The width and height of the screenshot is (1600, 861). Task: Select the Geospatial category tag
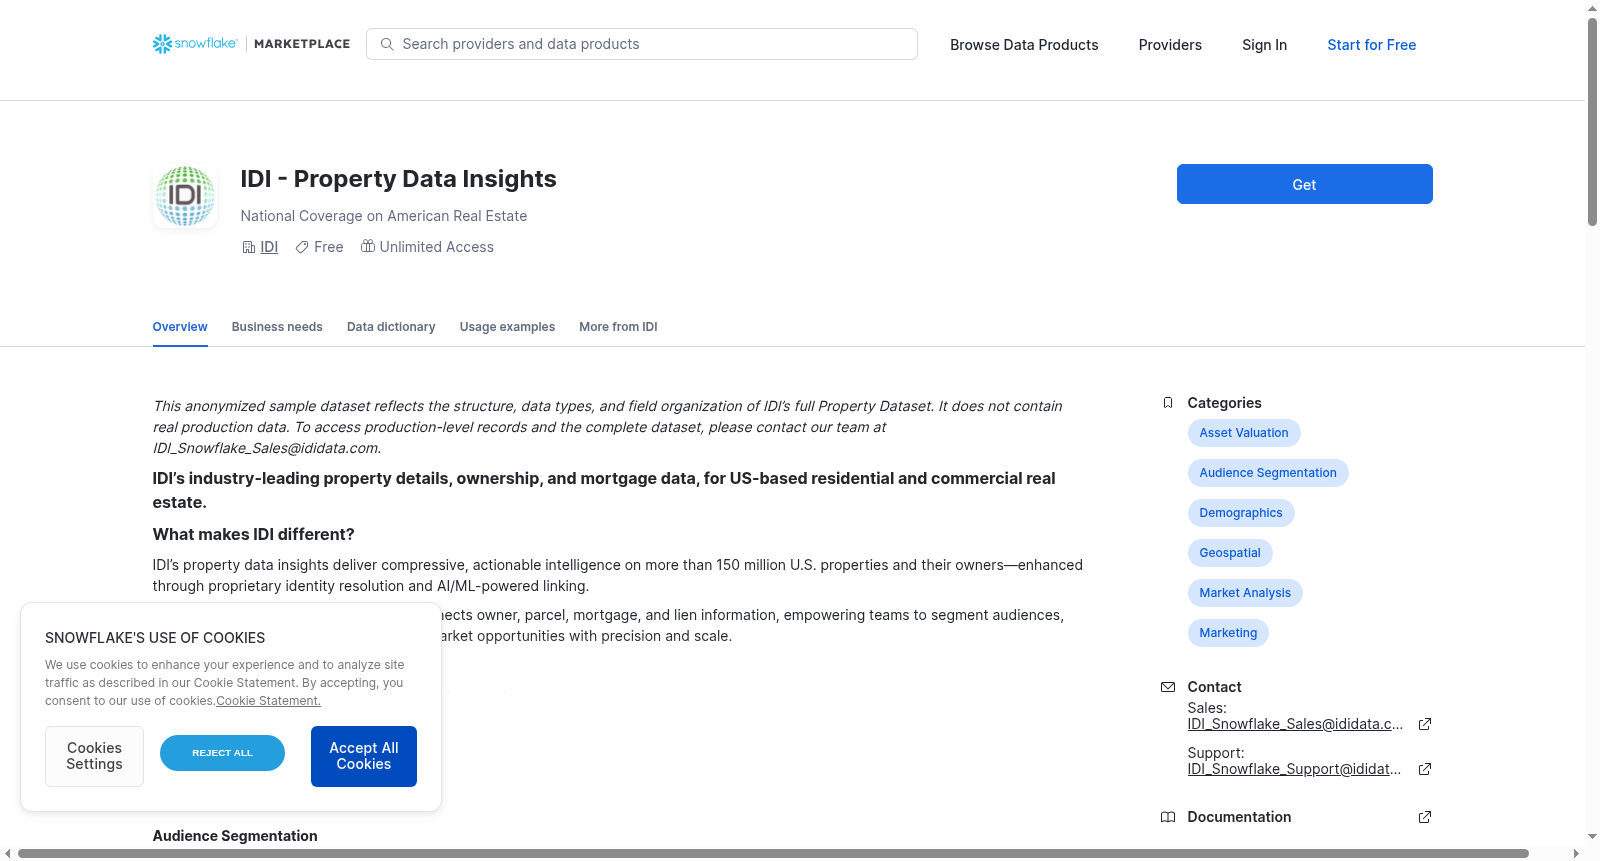[1230, 553]
